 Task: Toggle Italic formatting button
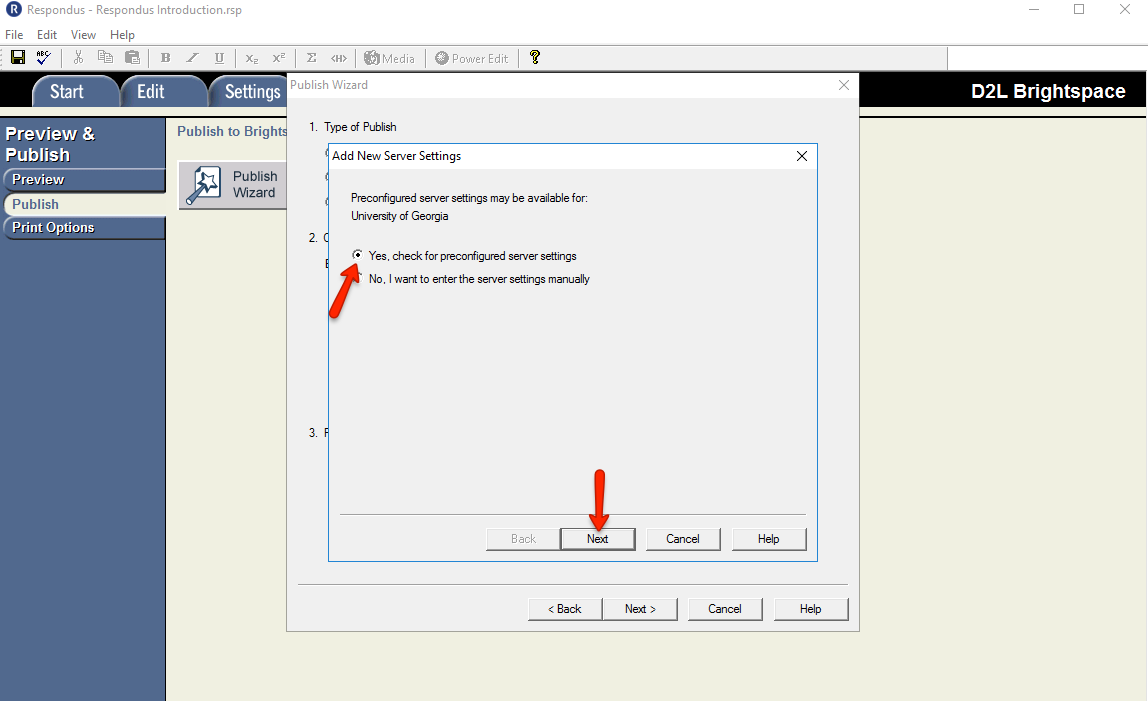tap(192, 58)
